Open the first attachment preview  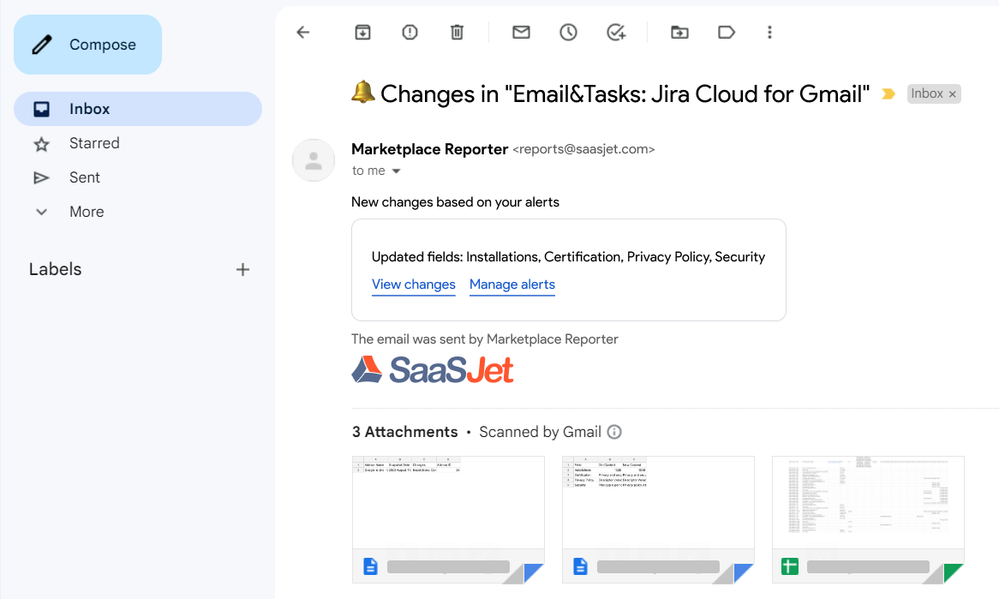(447, 518)
